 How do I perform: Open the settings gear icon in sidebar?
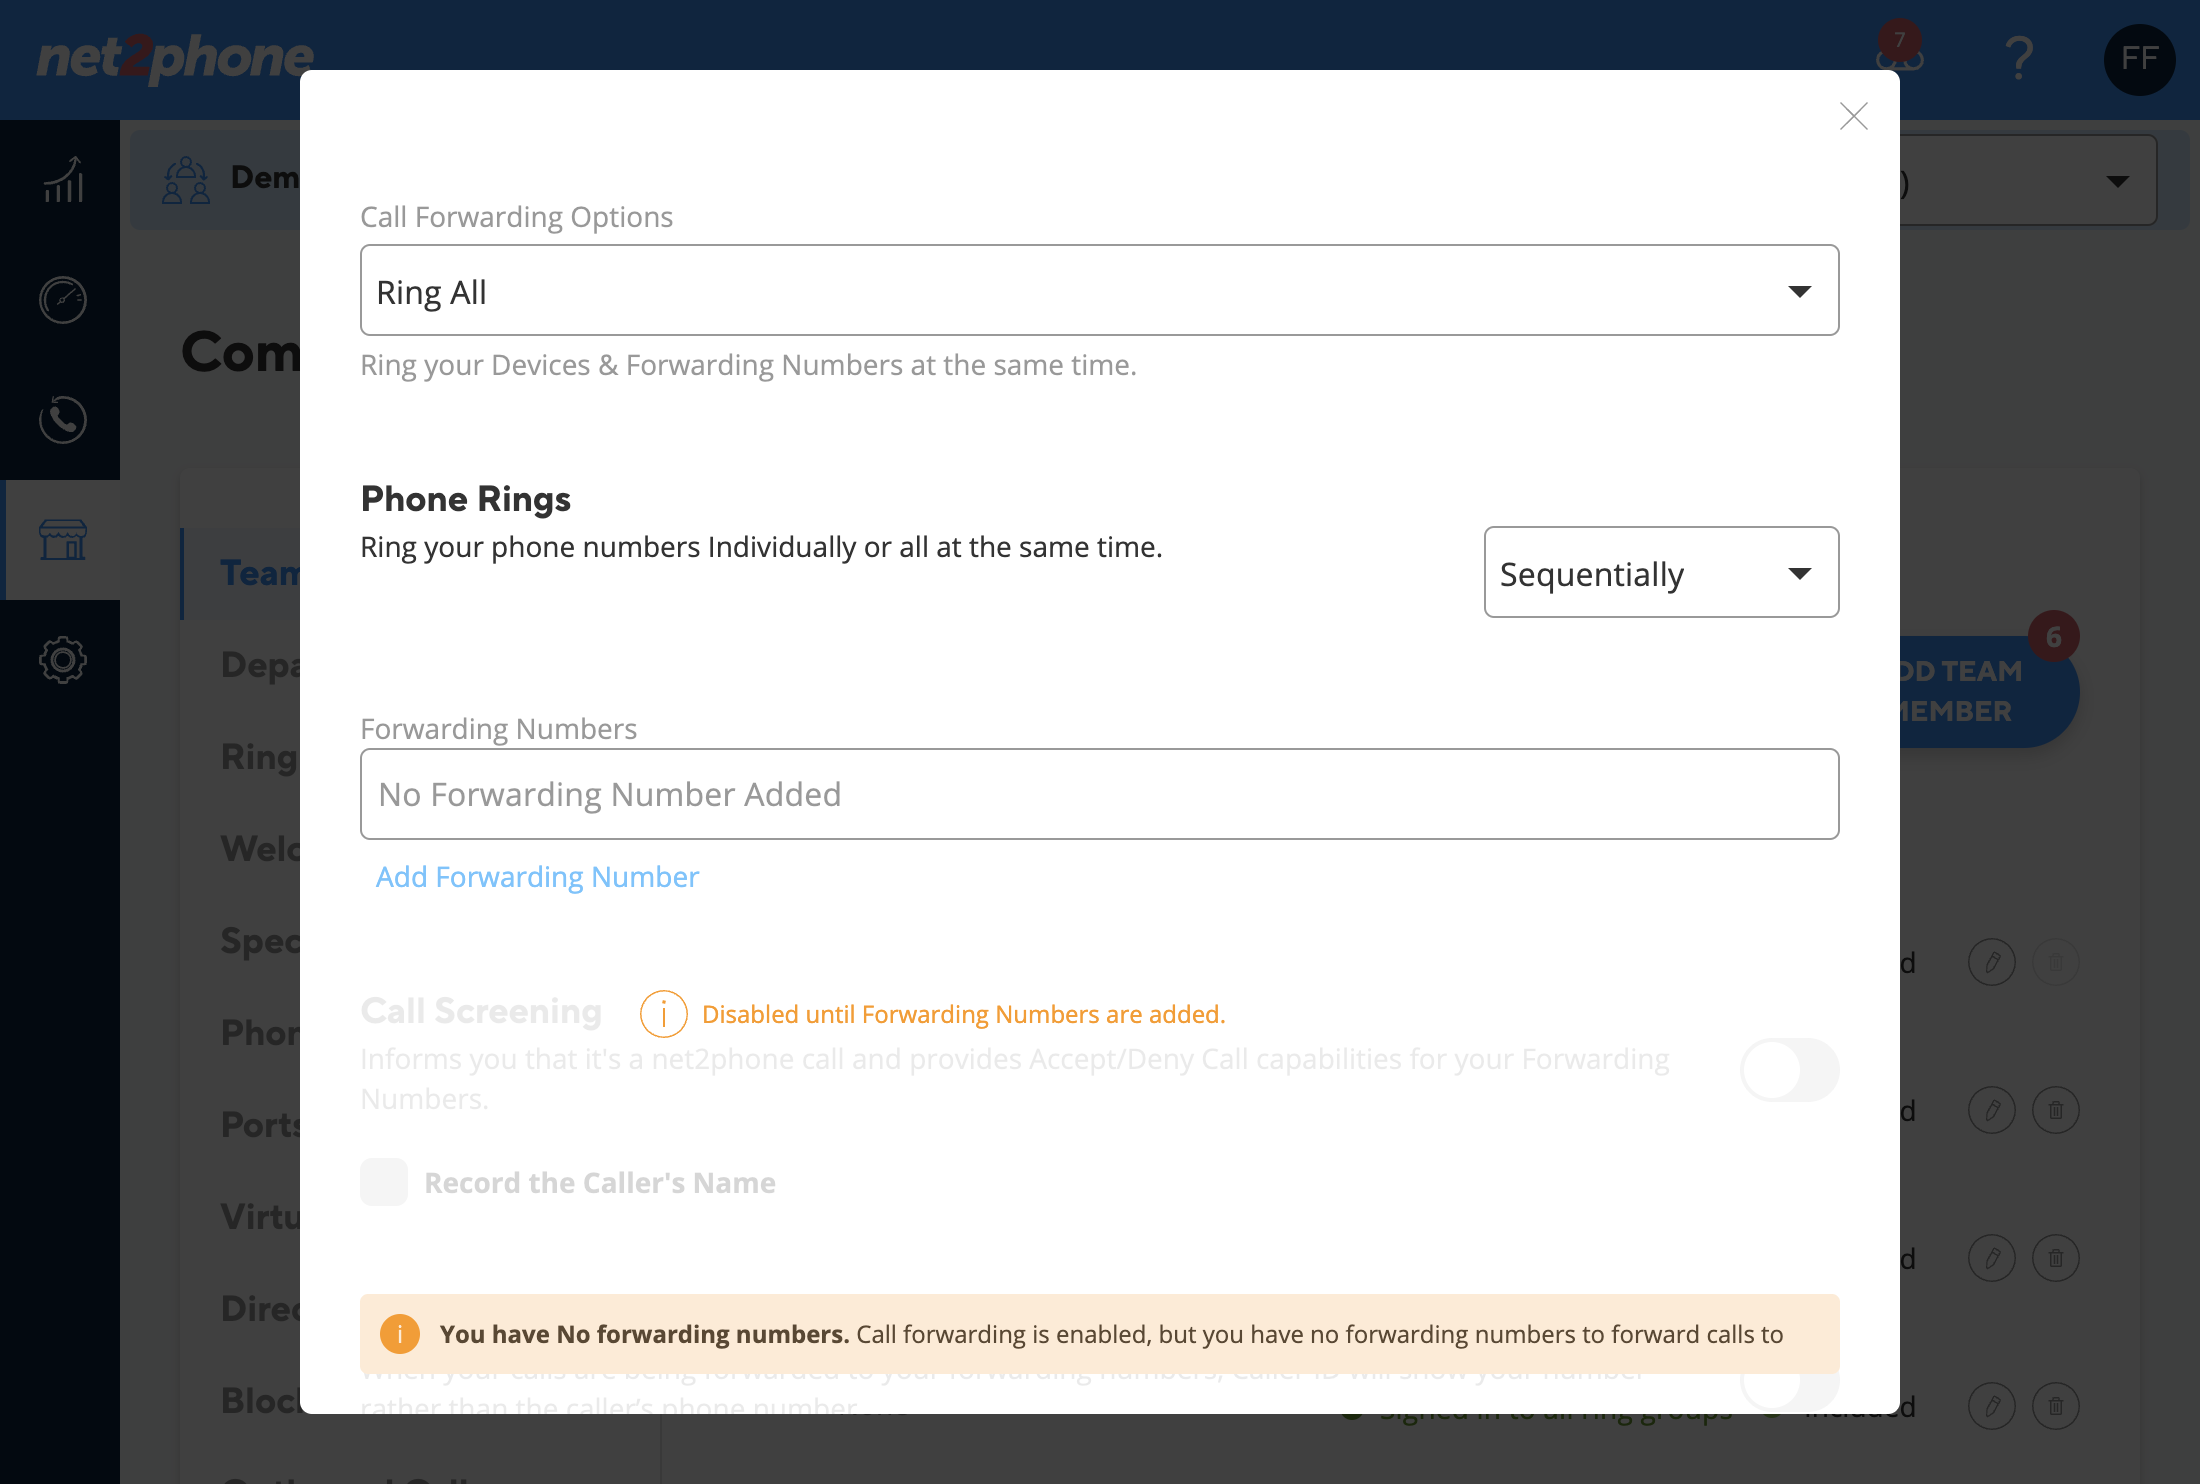(62, 660)
